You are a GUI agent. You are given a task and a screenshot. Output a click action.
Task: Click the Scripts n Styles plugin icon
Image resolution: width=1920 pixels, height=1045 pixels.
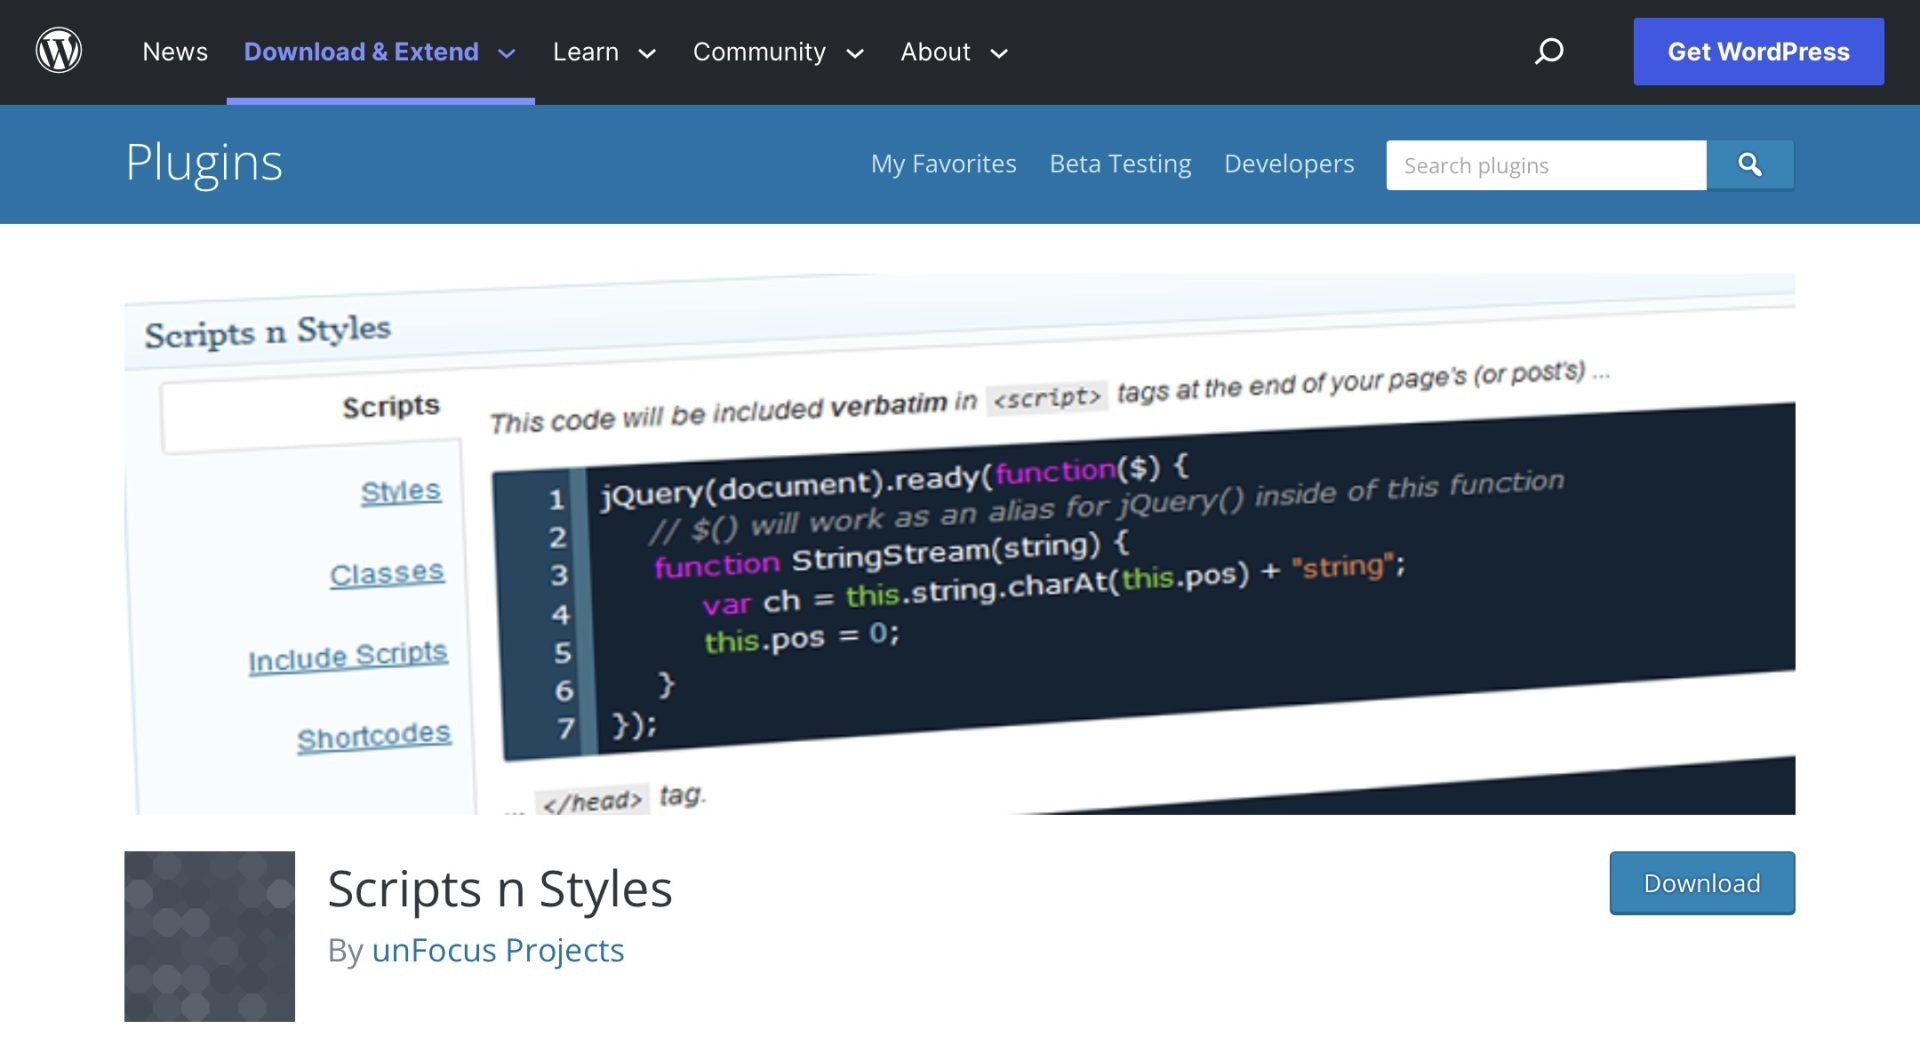[x=209, y=936]
